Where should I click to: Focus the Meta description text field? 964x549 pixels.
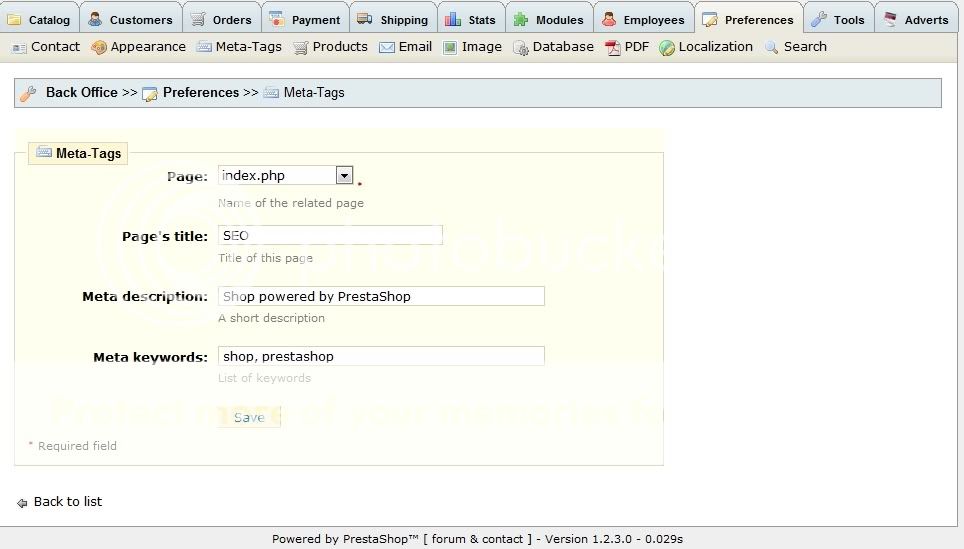(x=381, y=297)
